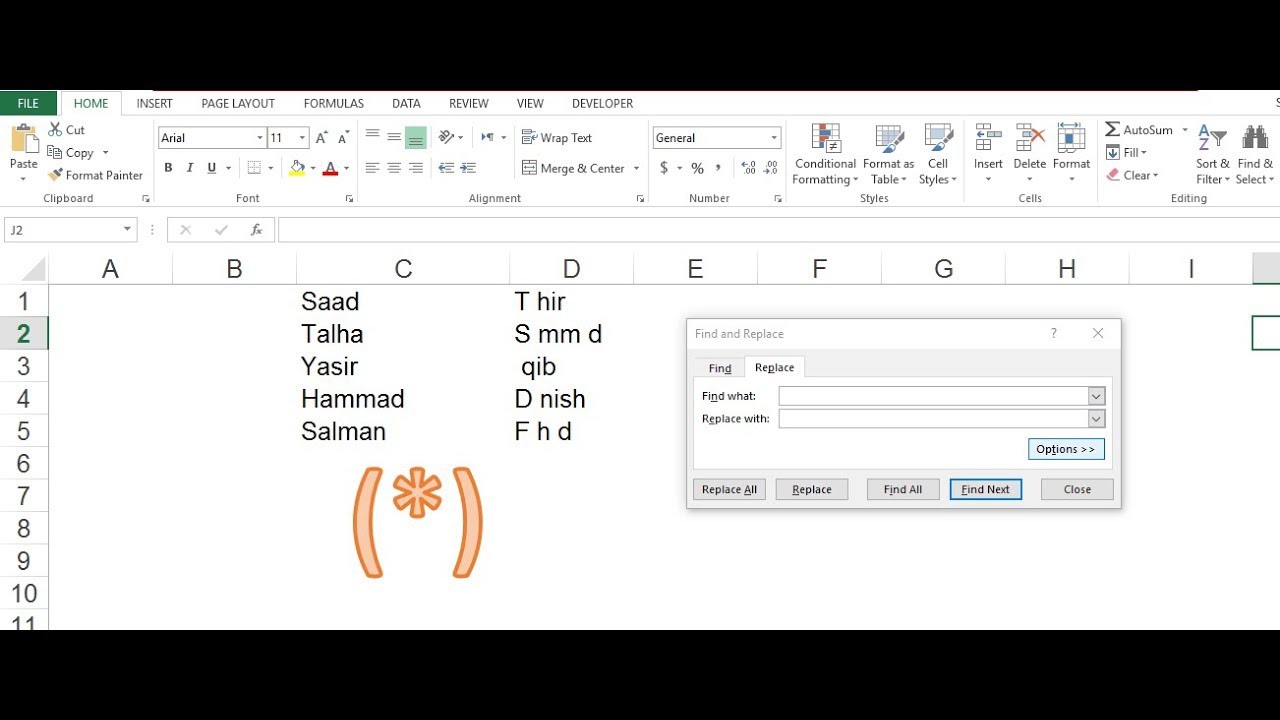The width and height of the screenshot is (1280, 720).
Task: Click the Decrease Indent icon
Action: click(x=446, y=168)
